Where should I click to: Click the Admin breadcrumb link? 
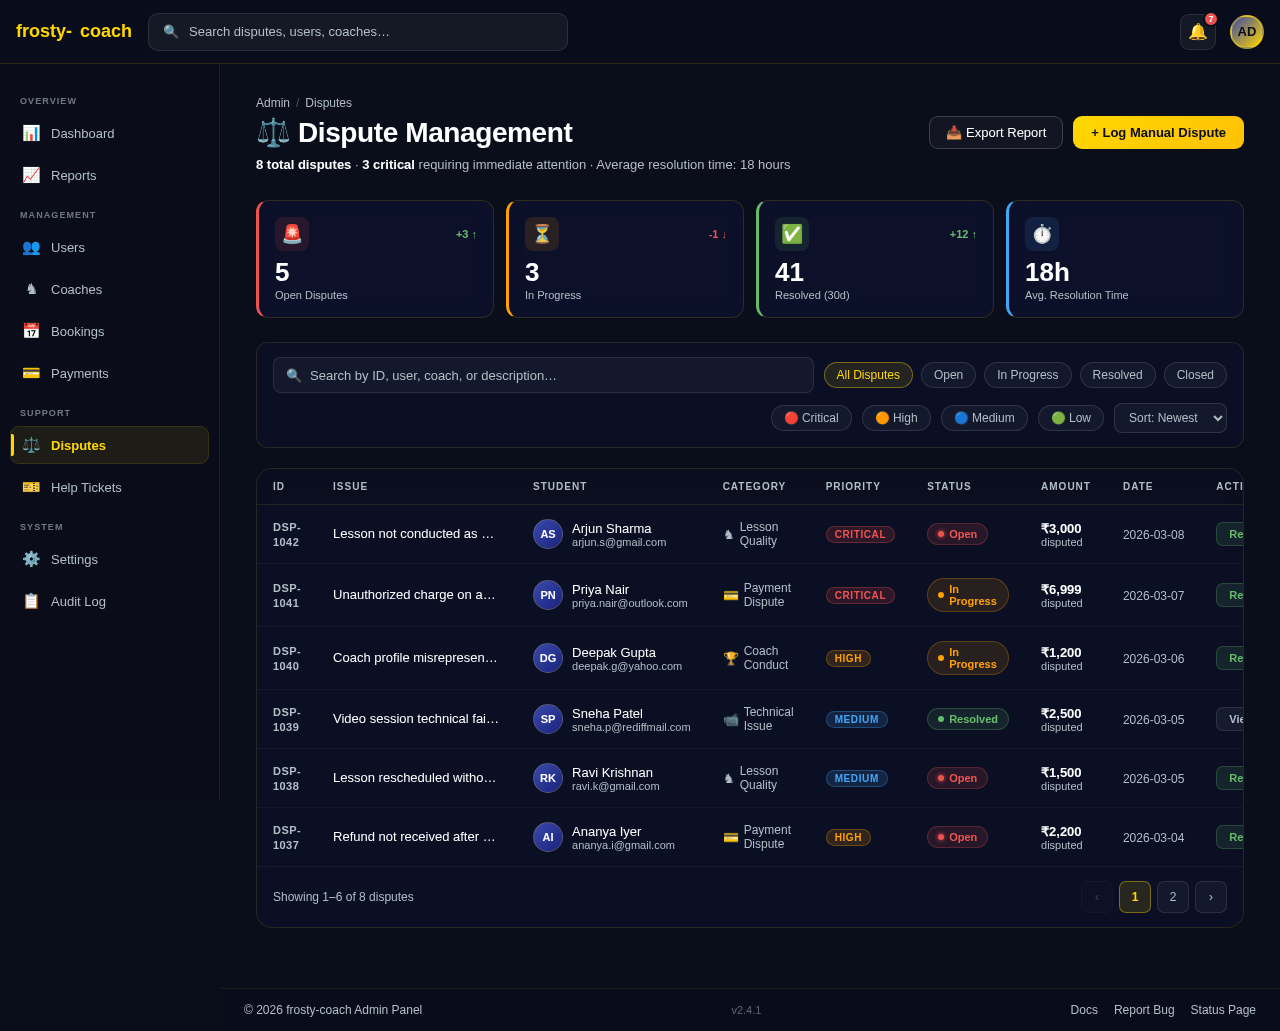tap(273, 103)
